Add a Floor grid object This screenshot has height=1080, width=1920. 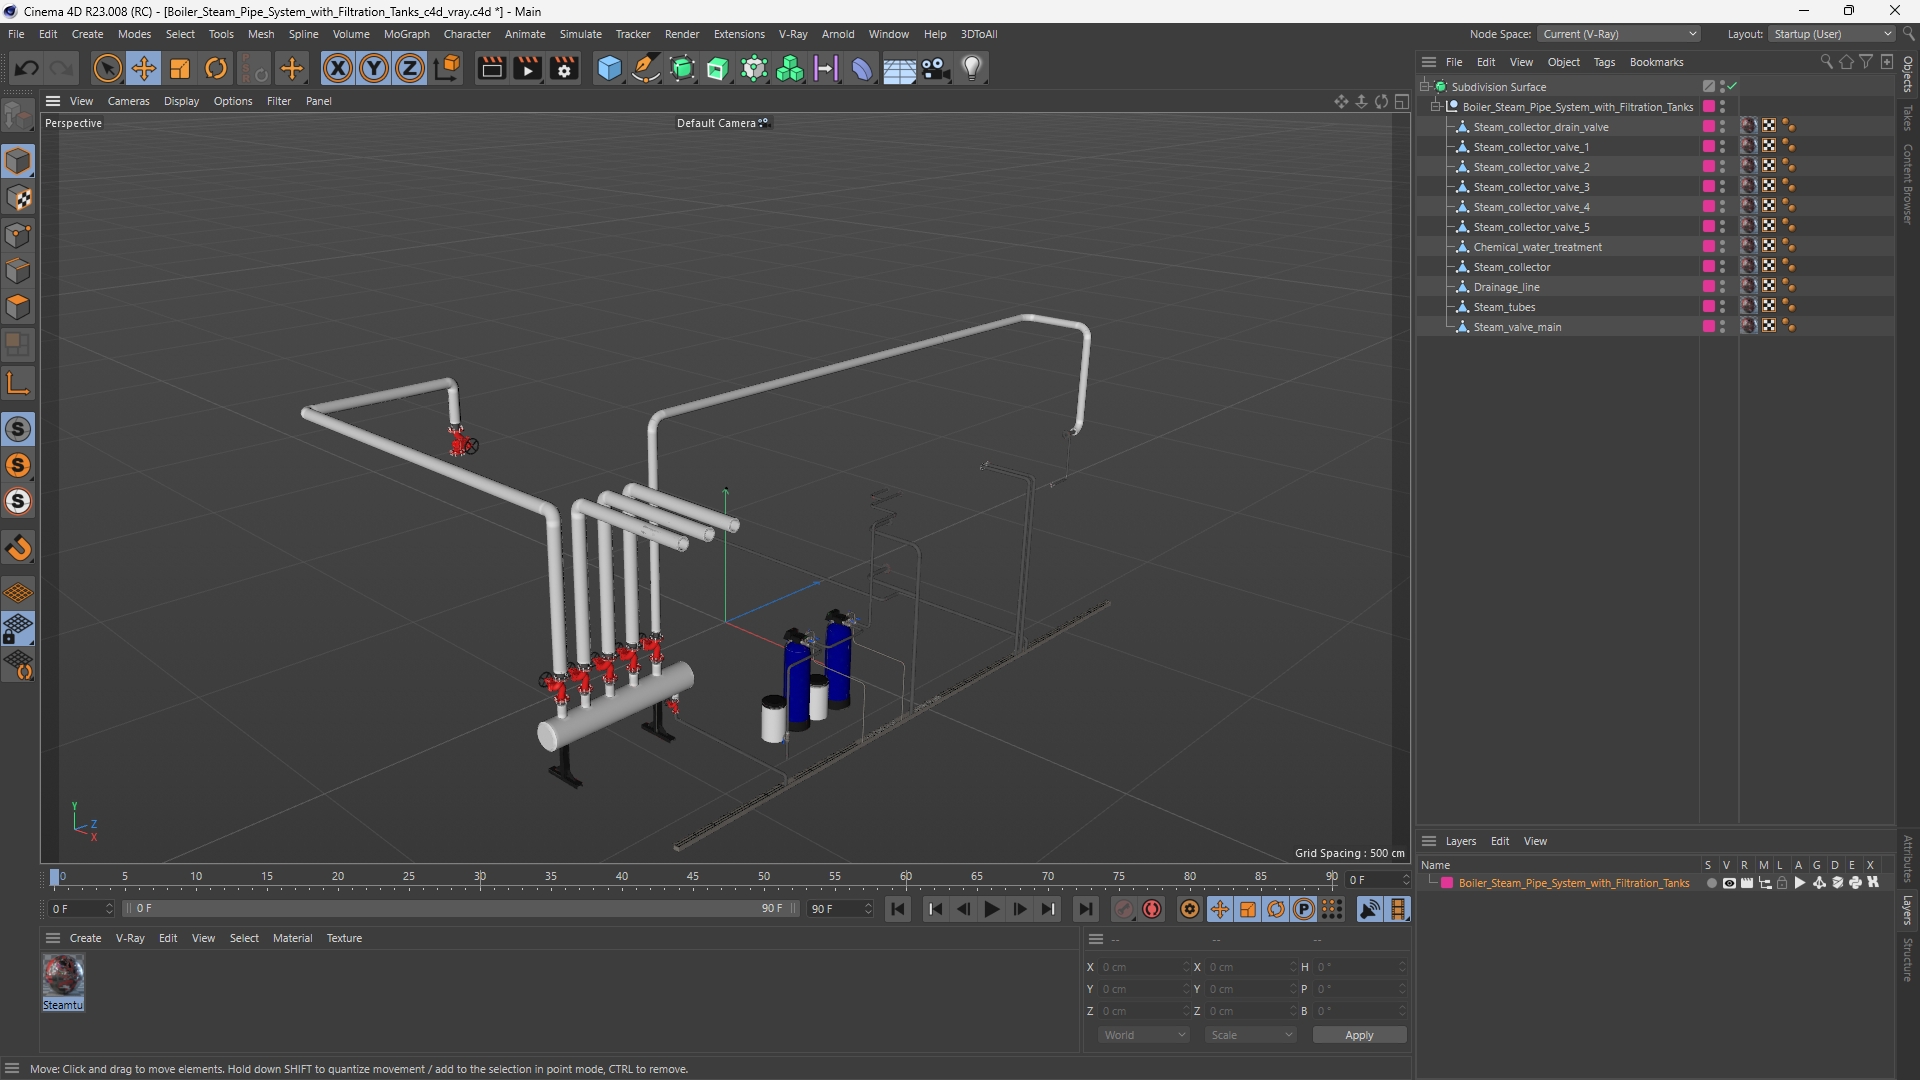tap(899, 68)
